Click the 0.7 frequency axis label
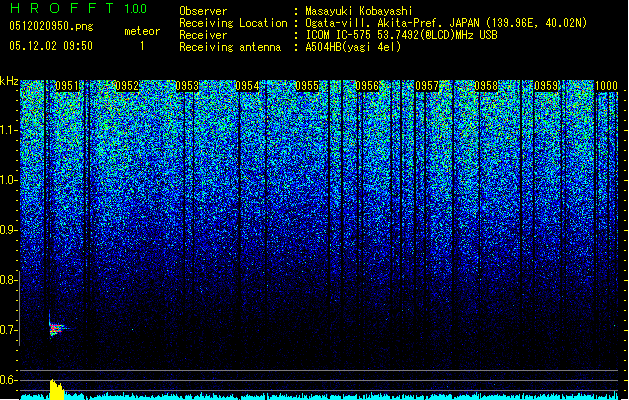Viewport: 629px width, 400px height. pyautogui.click(x=9, y=330)
